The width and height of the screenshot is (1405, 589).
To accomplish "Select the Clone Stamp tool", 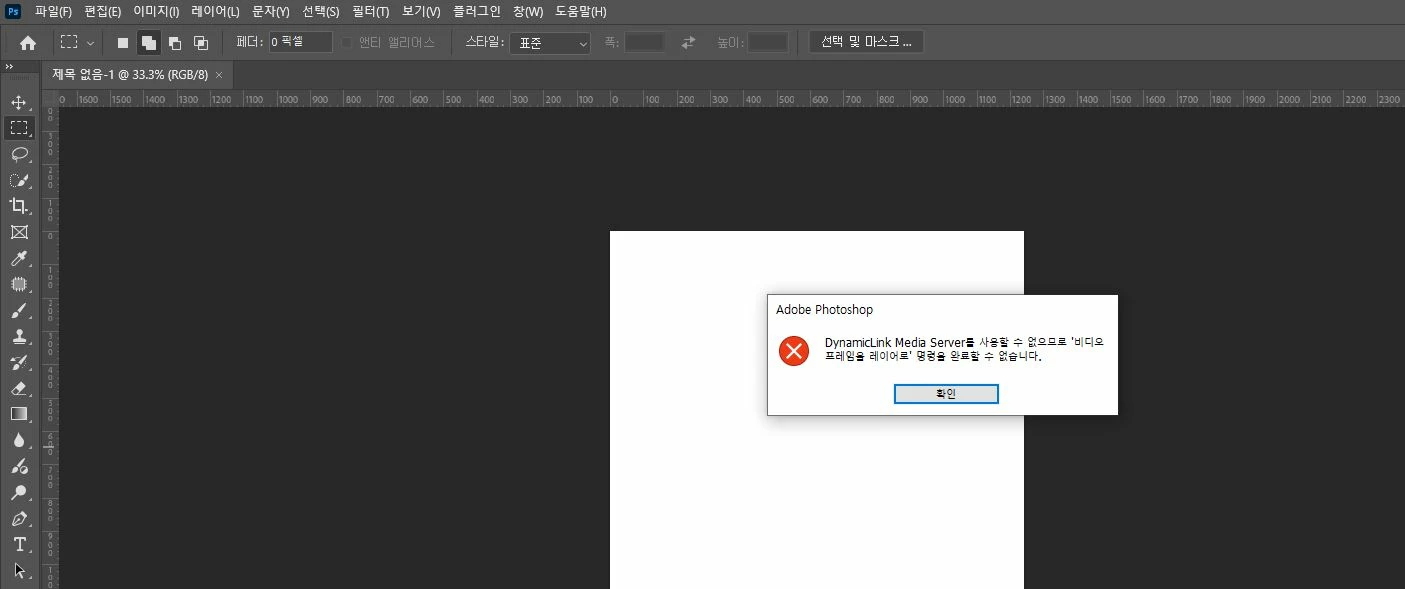I will 19,336.
